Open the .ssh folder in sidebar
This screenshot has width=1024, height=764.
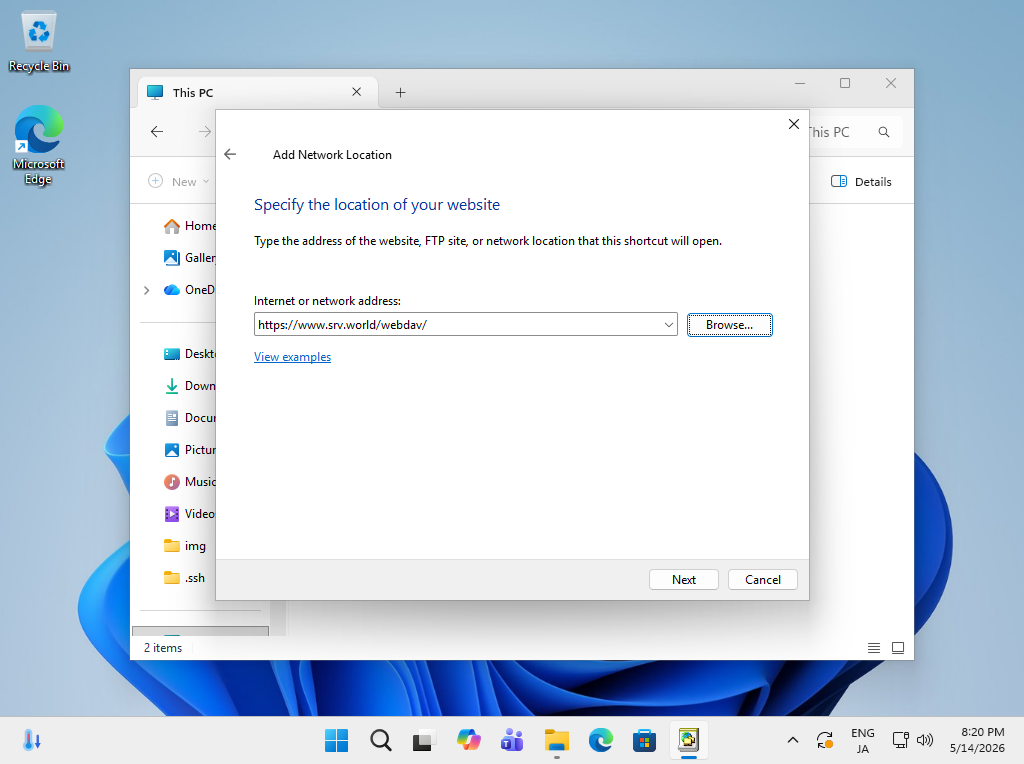coord(185,578)
